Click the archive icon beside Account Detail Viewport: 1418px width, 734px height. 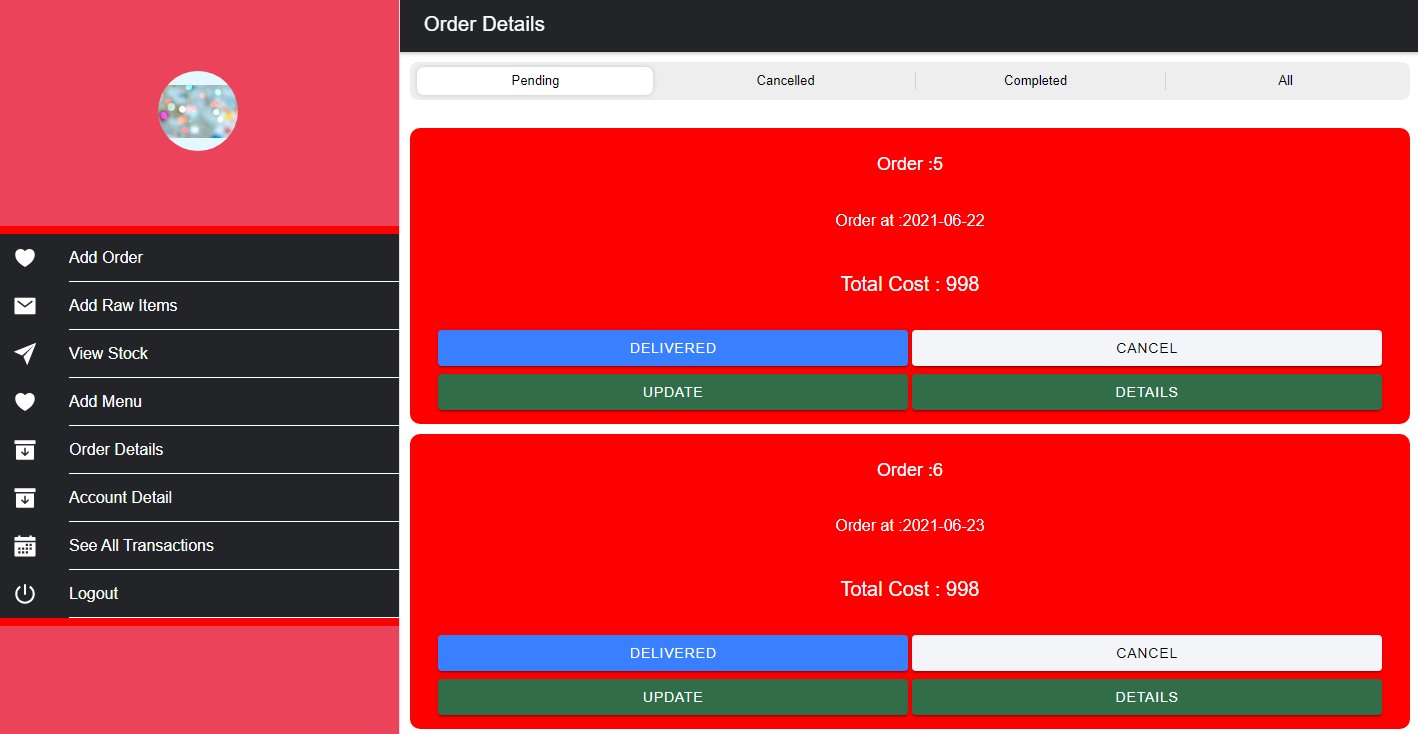[x=25, y=498]
